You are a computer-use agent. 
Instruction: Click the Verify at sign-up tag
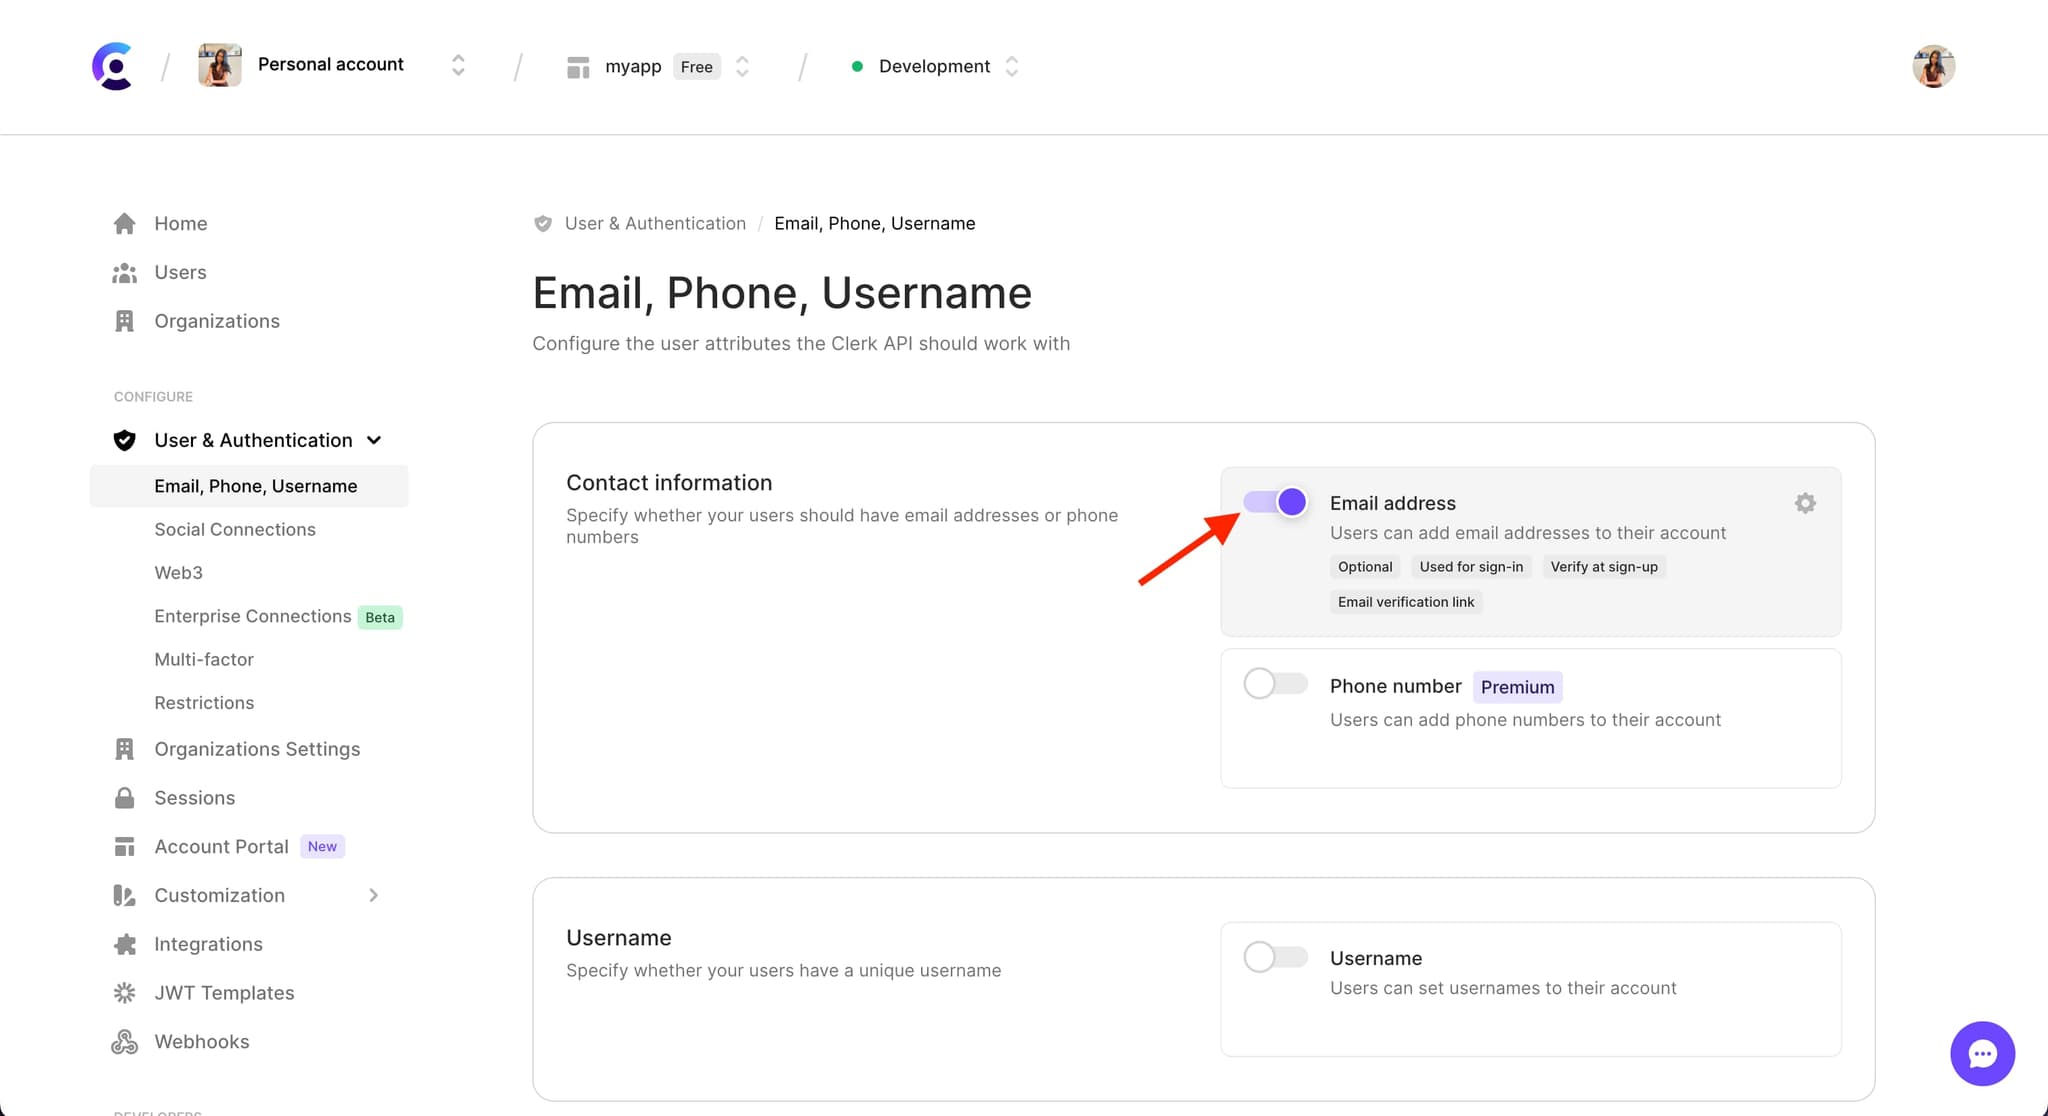coord(1604,566)
